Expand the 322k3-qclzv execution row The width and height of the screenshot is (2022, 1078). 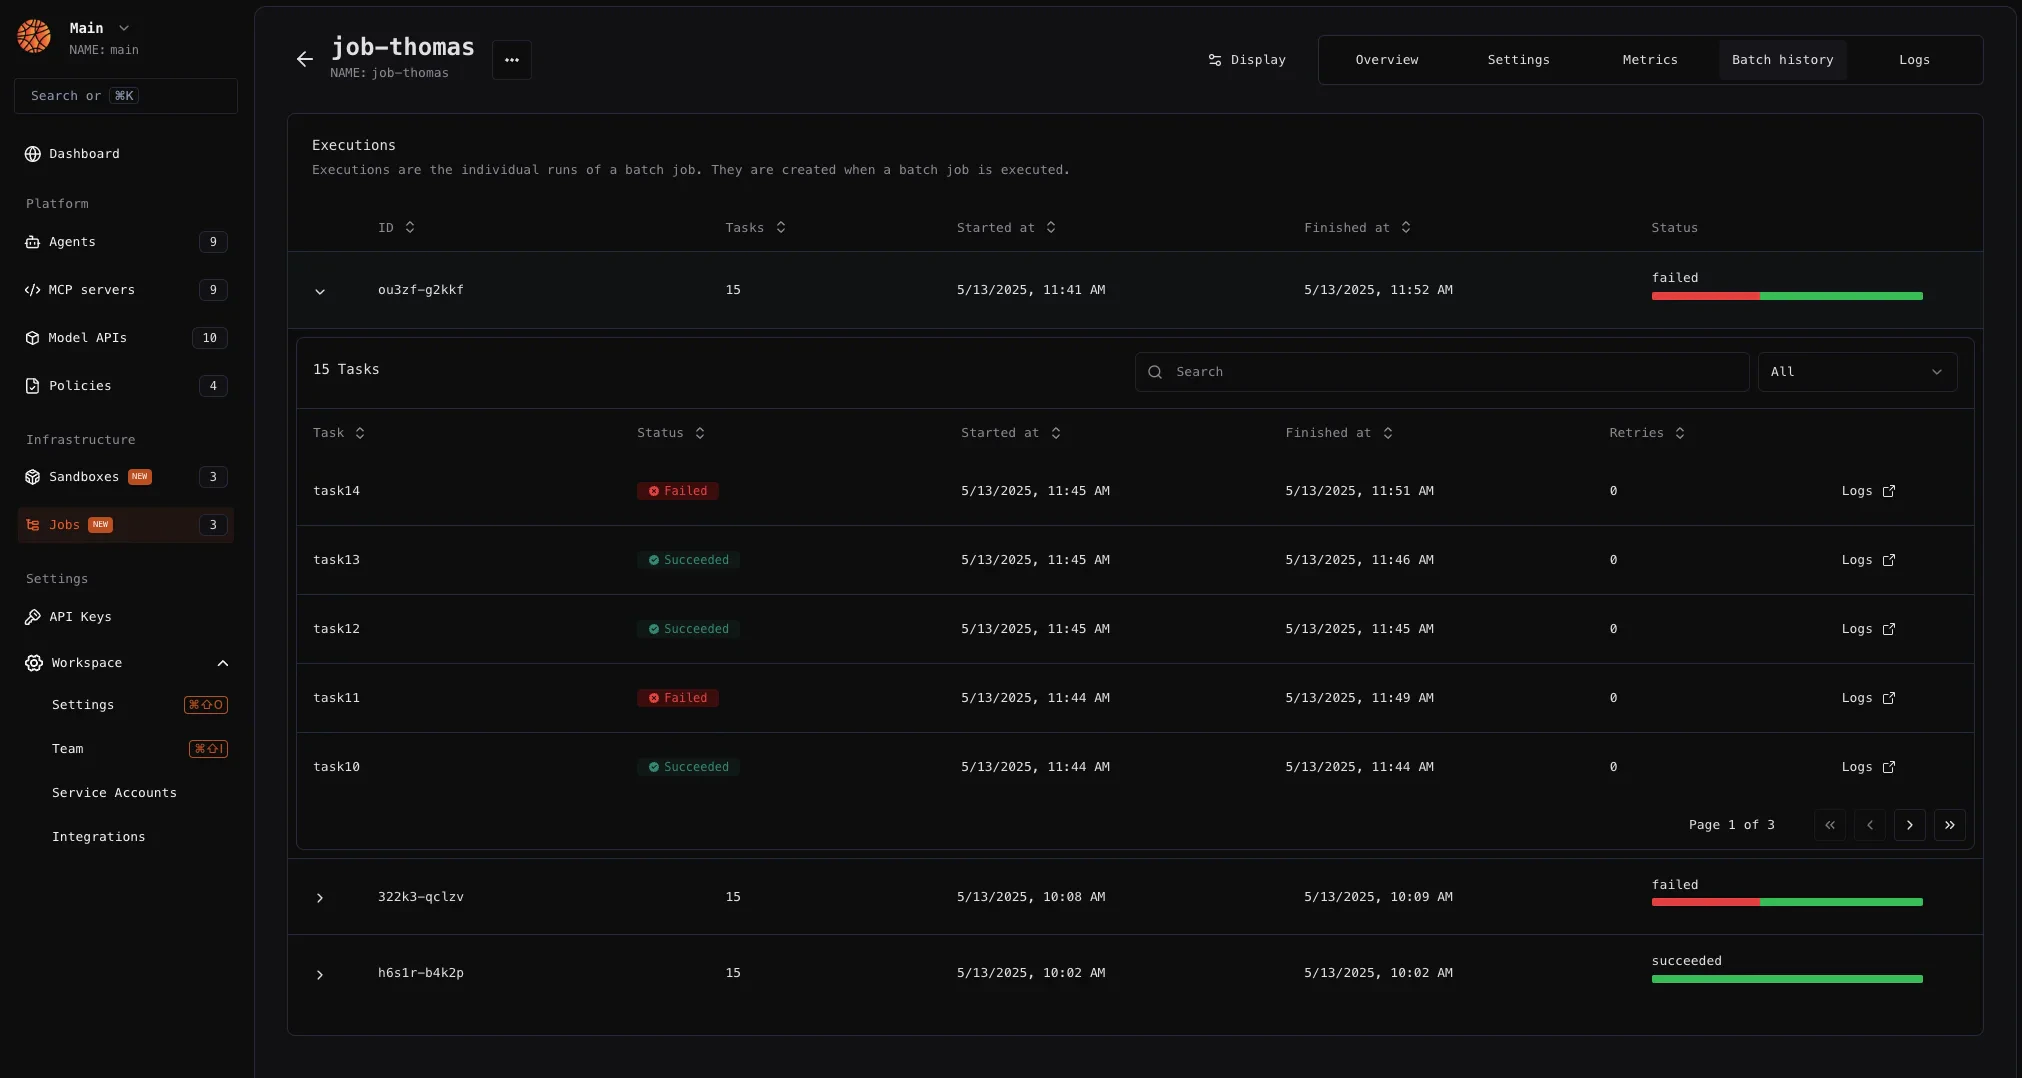(x=320, y=898)
